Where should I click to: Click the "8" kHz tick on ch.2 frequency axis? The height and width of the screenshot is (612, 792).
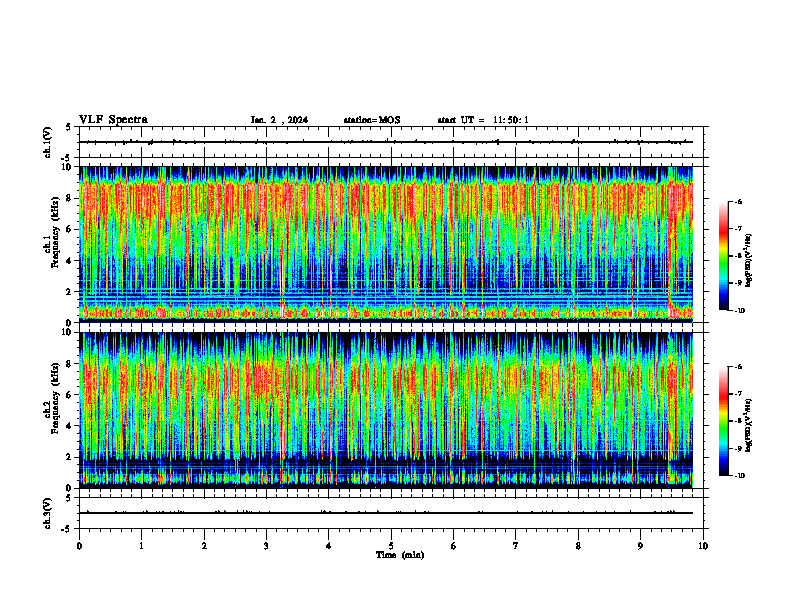70,364
